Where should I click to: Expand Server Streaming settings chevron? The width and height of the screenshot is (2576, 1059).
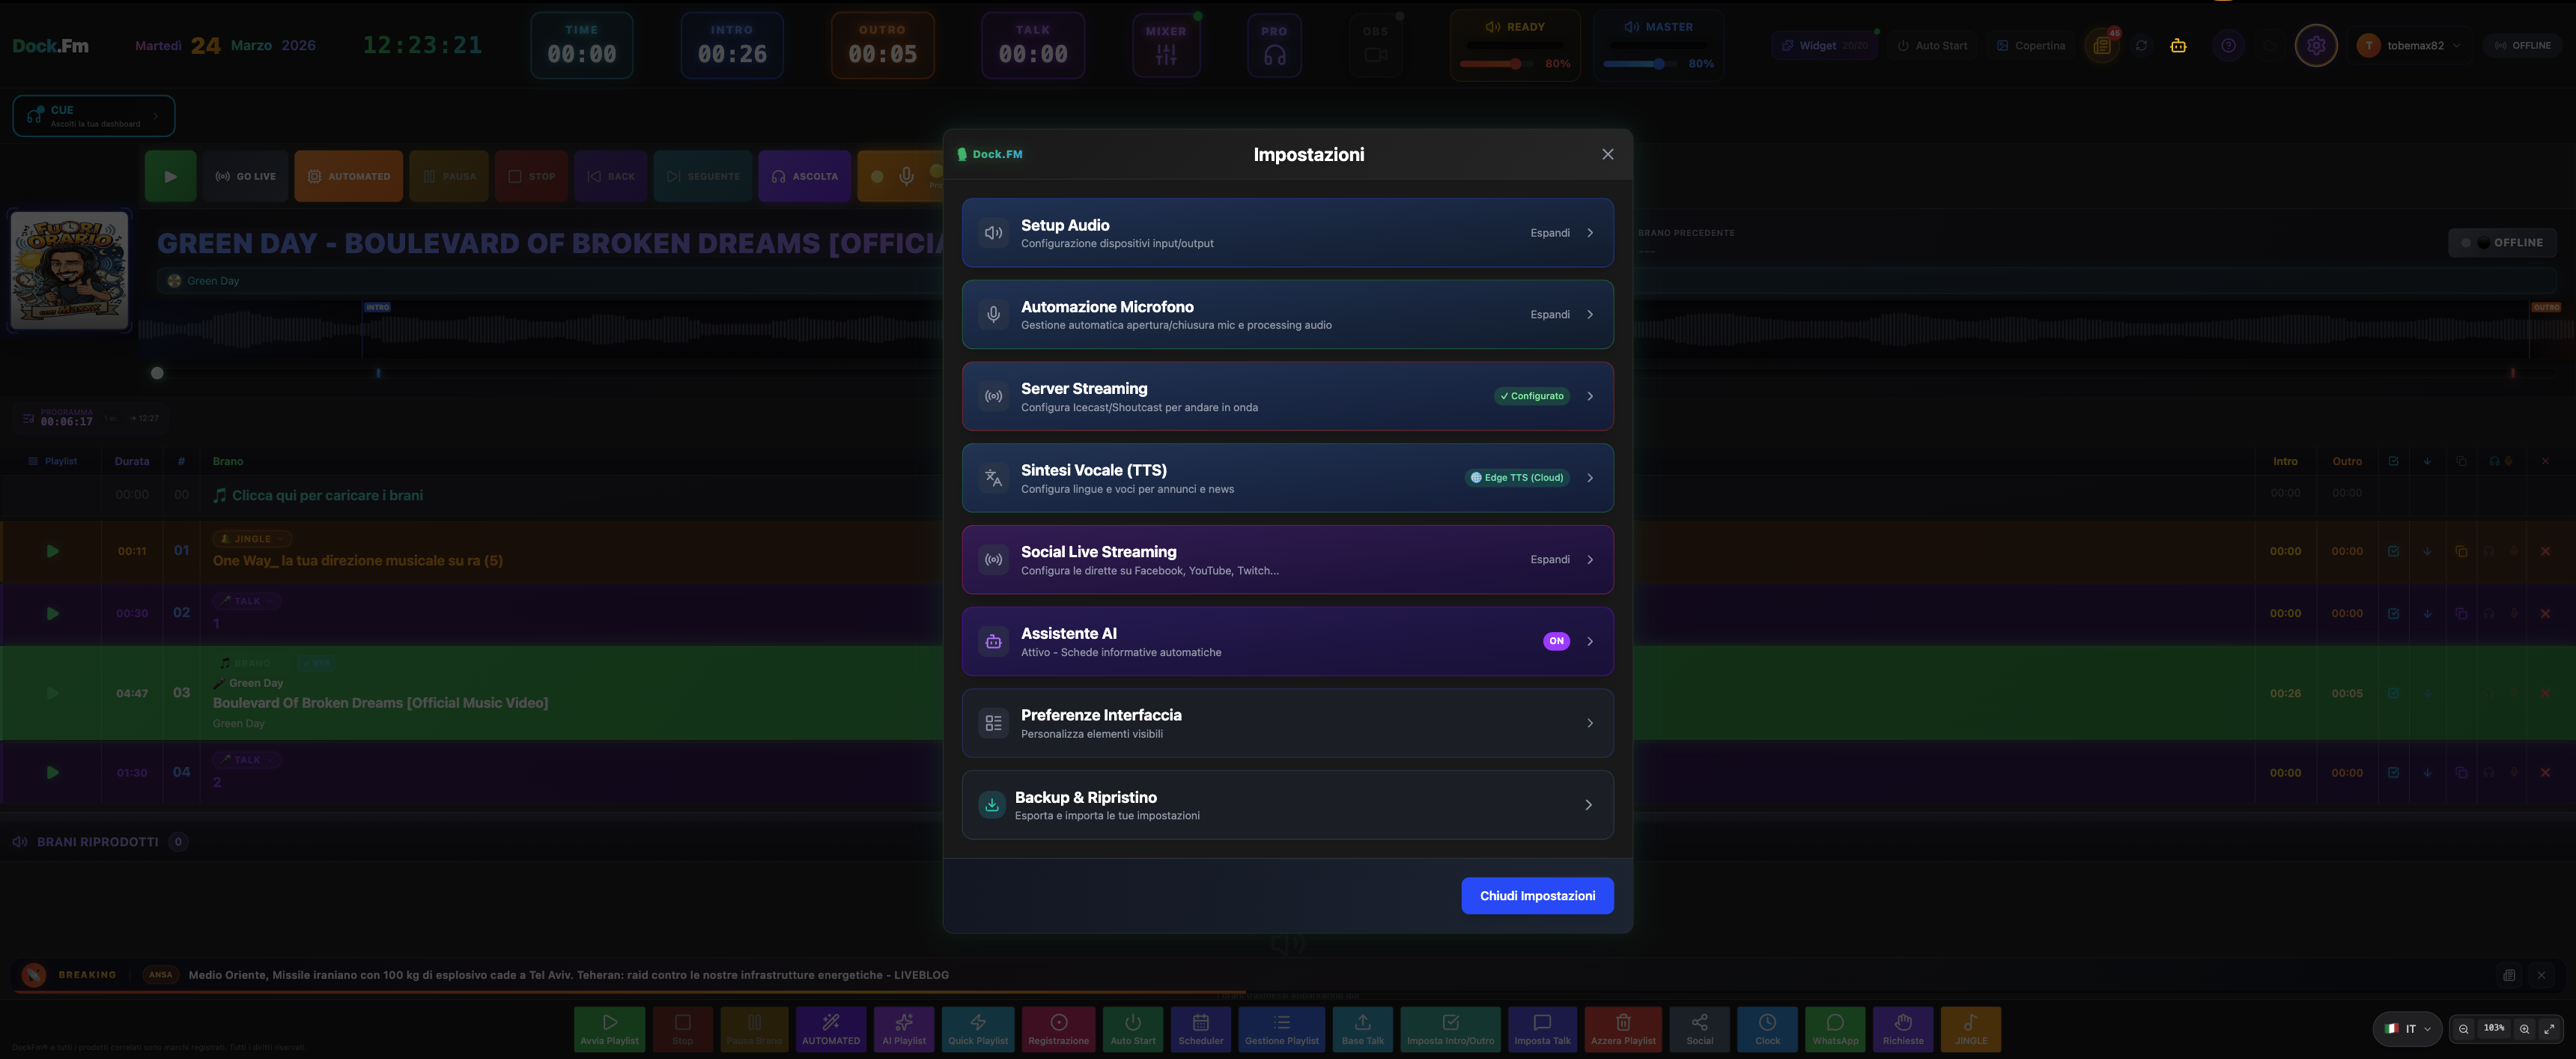pos(1590,396)
